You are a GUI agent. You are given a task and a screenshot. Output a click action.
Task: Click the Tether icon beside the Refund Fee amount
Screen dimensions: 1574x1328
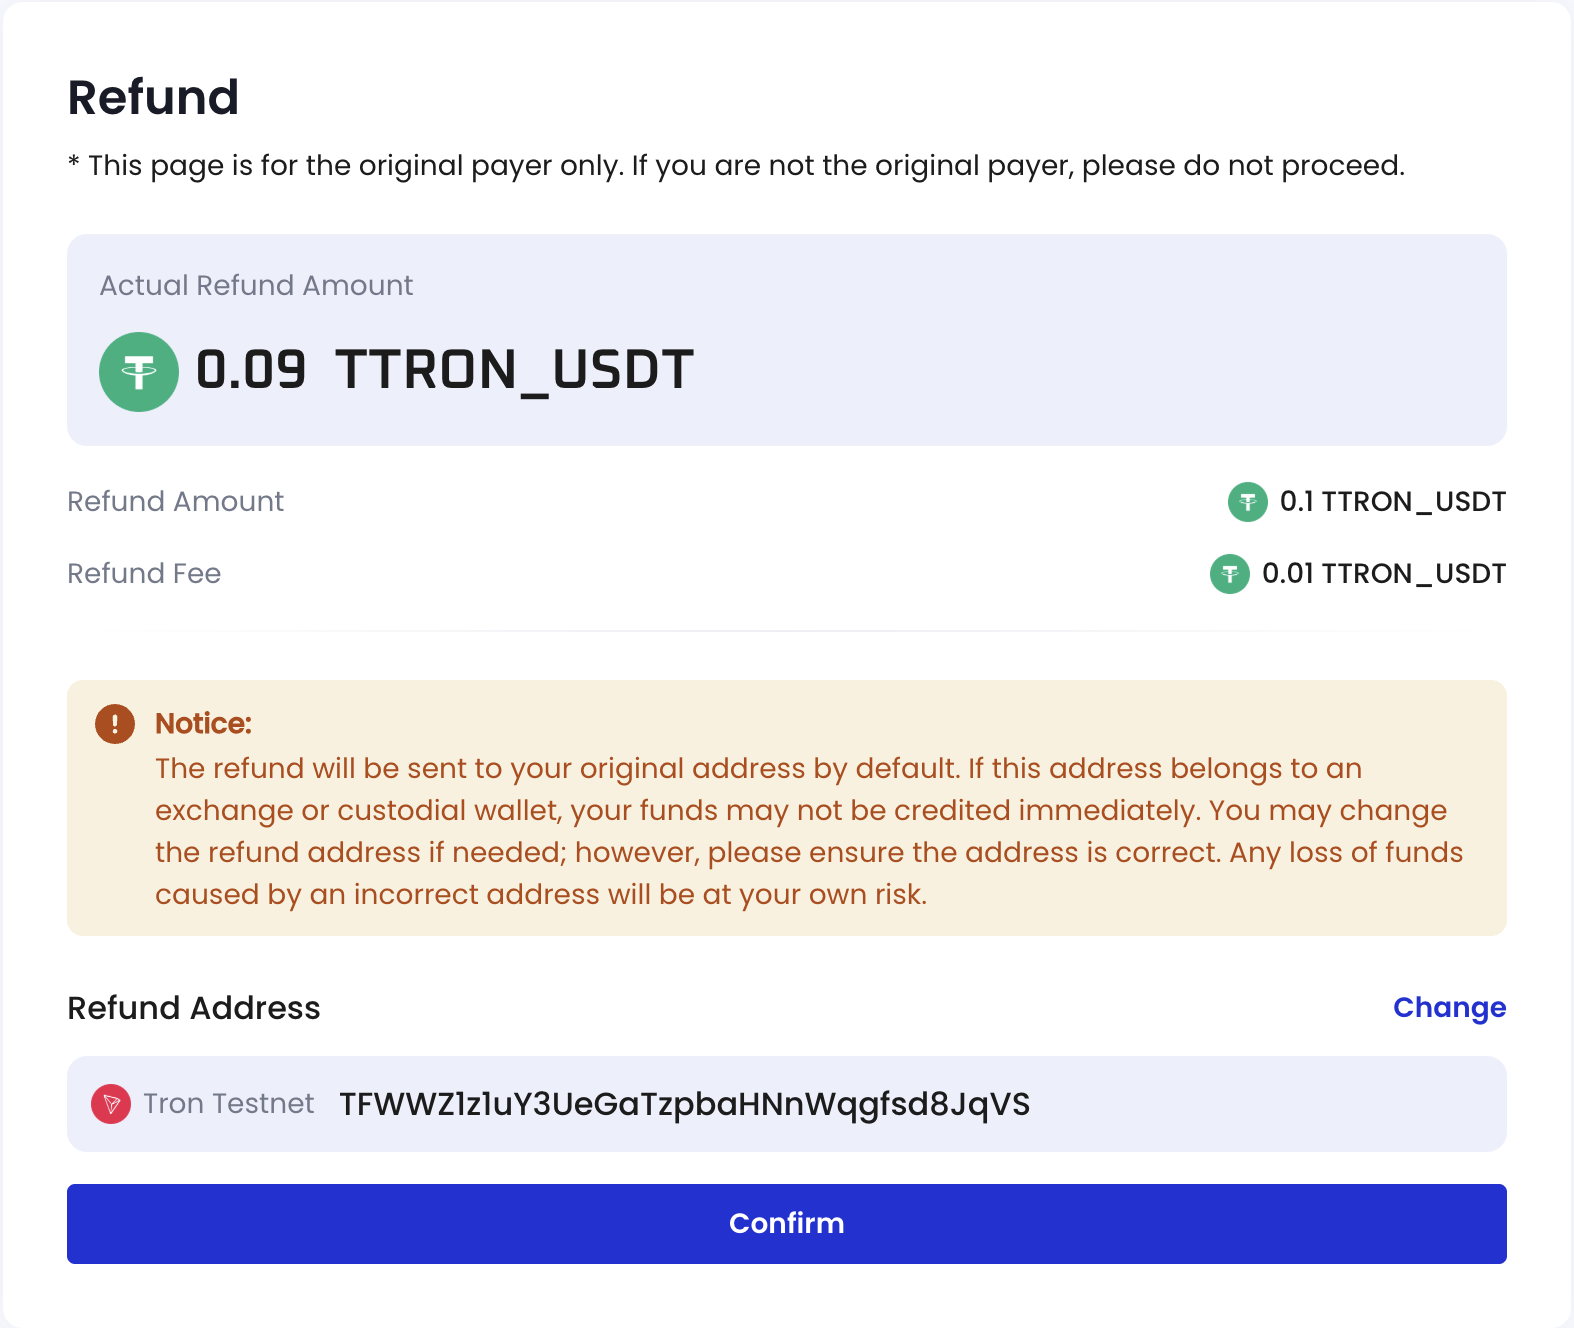pos(1231,574)
